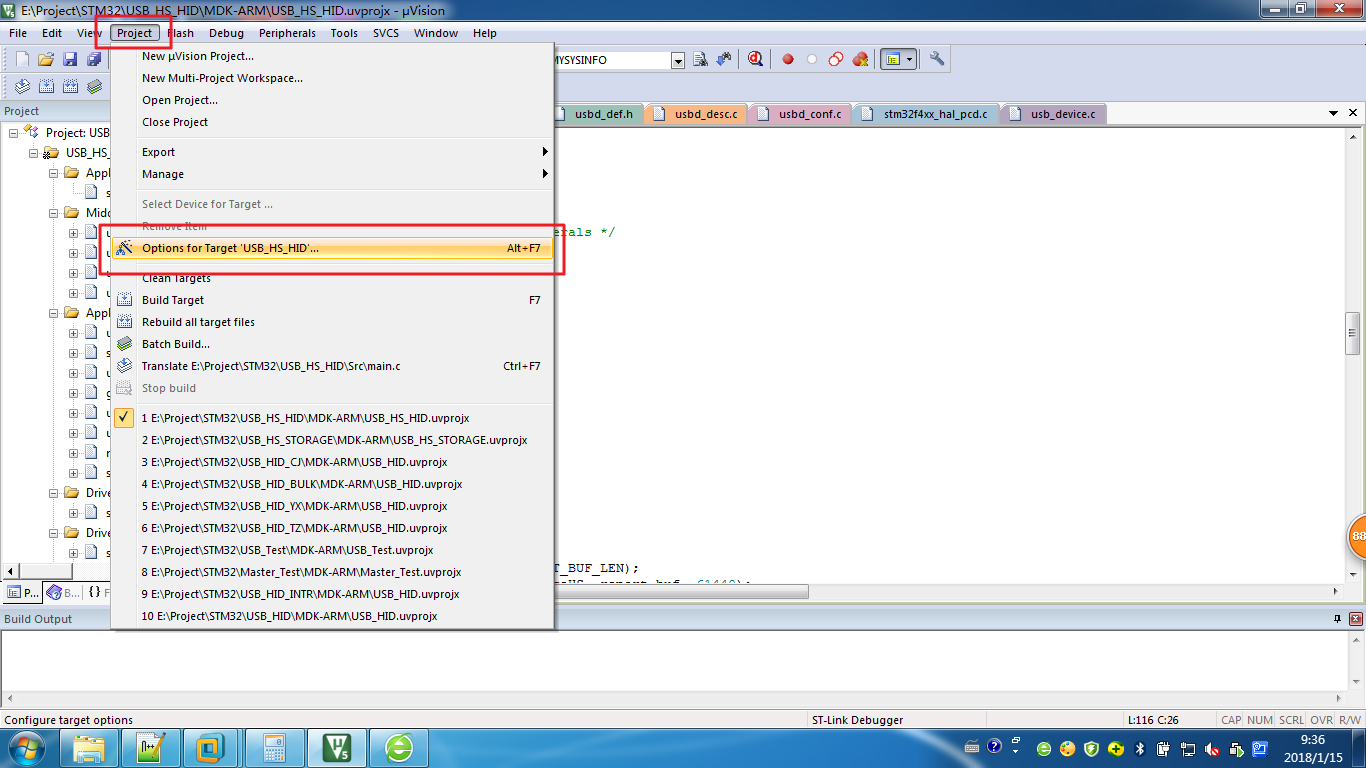Screen dimensions: 1366x768
Task: Close the Build Output panel
Action: point(1354,619)
